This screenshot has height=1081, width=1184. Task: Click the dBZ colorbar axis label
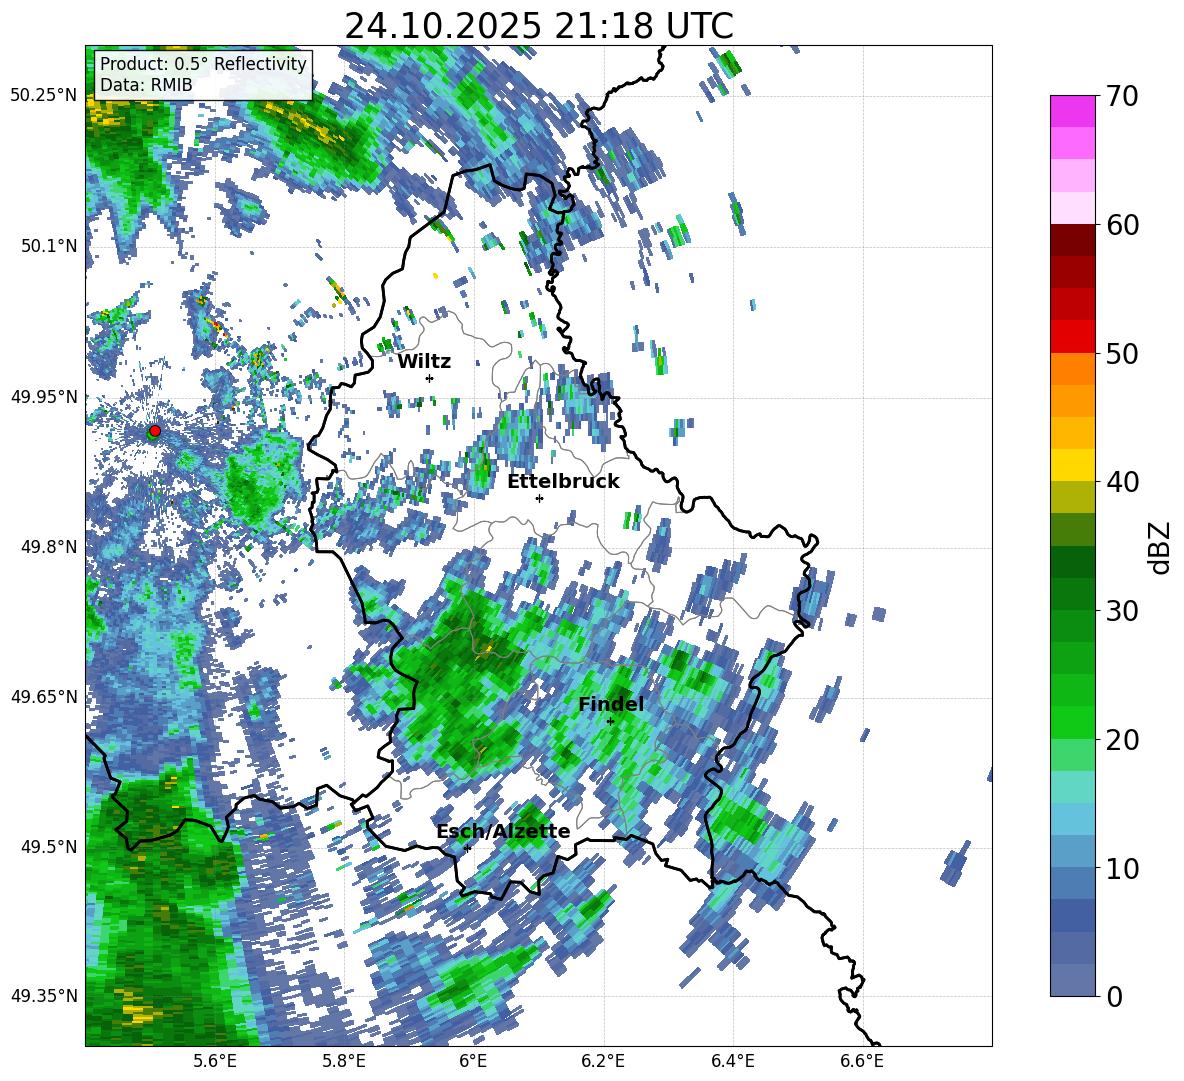click(x=1161, y=547)
